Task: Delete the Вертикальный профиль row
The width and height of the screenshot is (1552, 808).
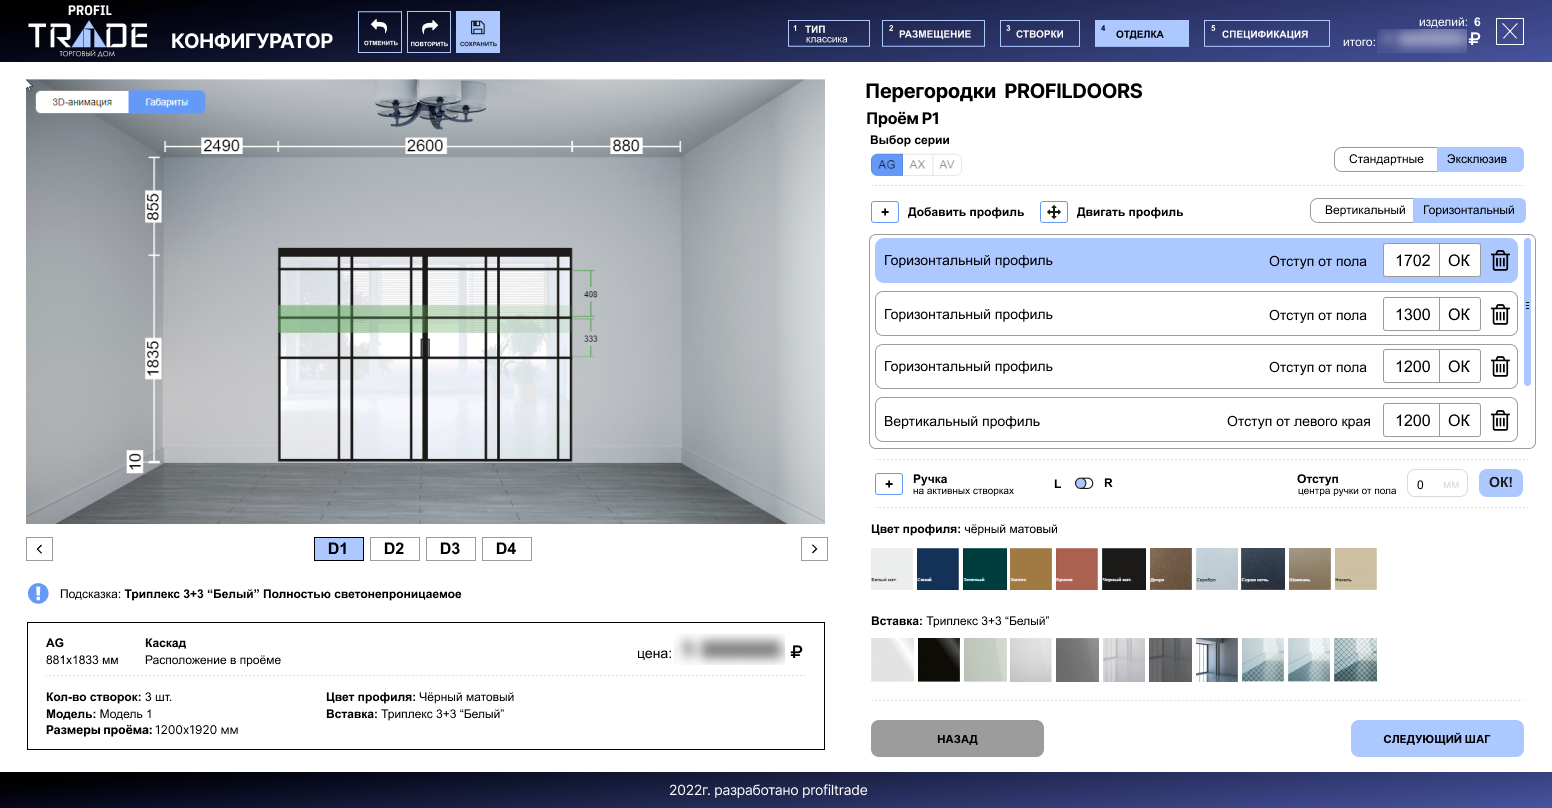Action: [1500, 421]
